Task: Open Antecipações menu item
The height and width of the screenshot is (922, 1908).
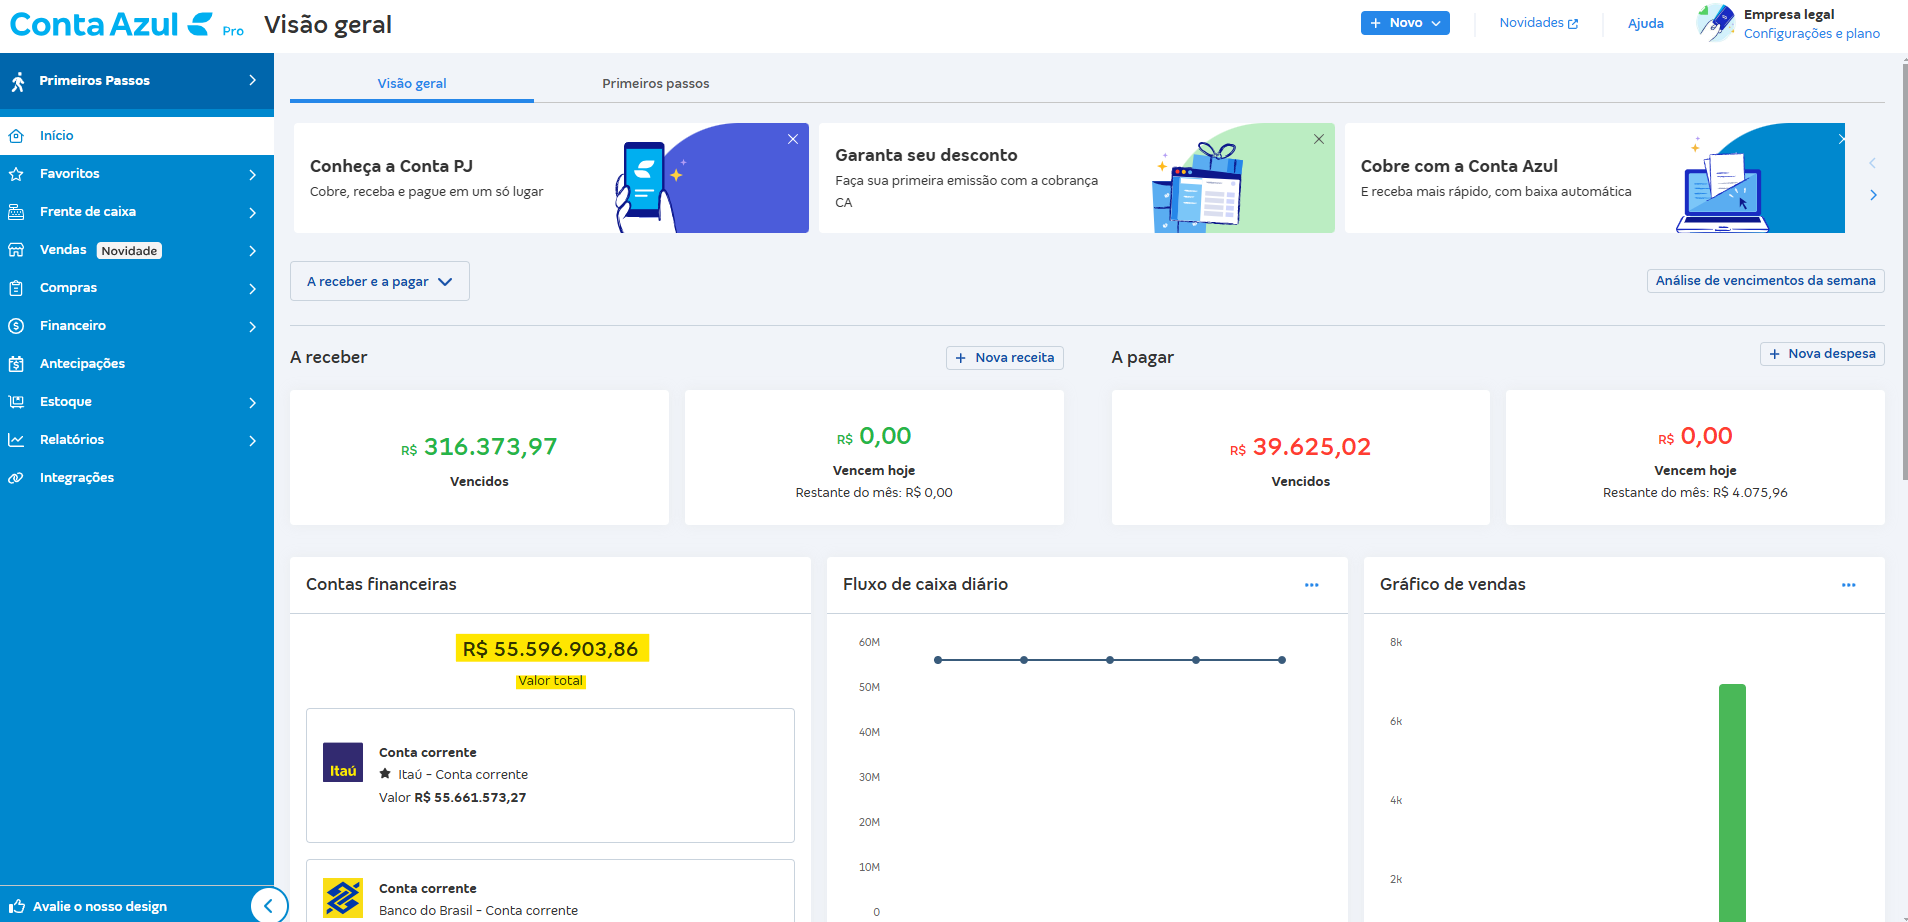Action: 137,364
